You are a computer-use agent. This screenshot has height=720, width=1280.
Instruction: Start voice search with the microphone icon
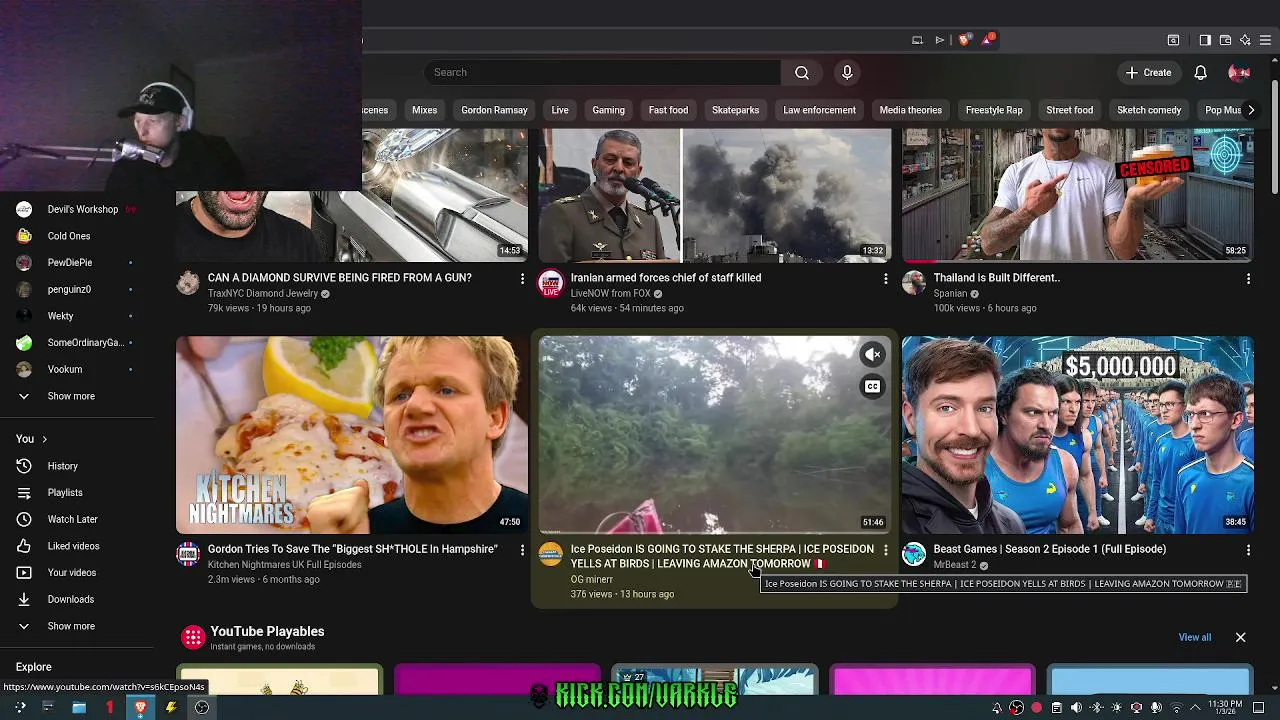pos(847,72)
